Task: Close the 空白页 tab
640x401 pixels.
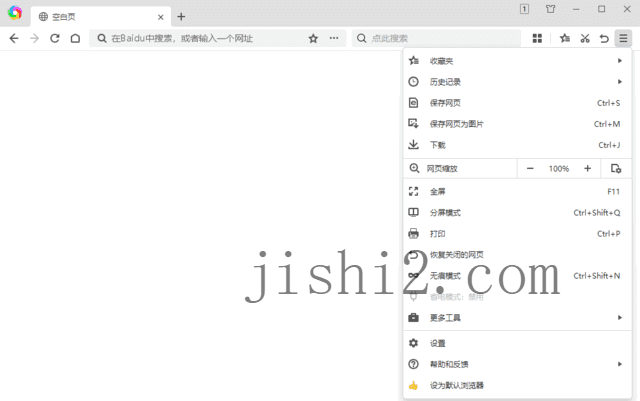Action: tap(161, 17)
